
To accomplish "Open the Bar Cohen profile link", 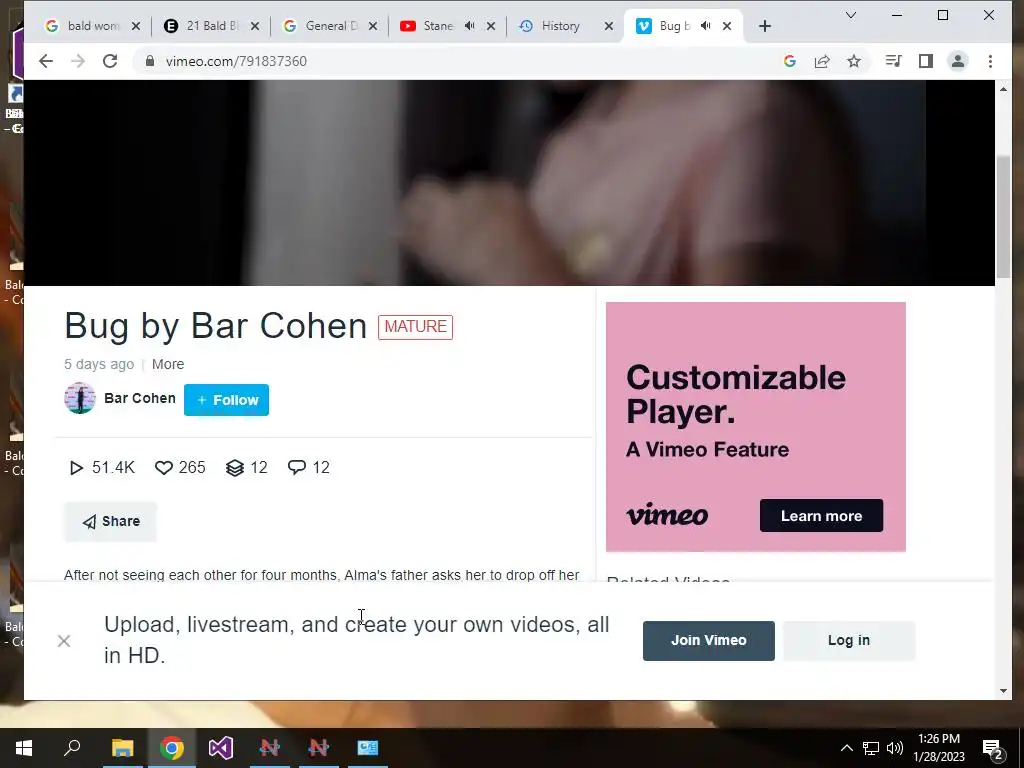I will click(x=140, y=398).
